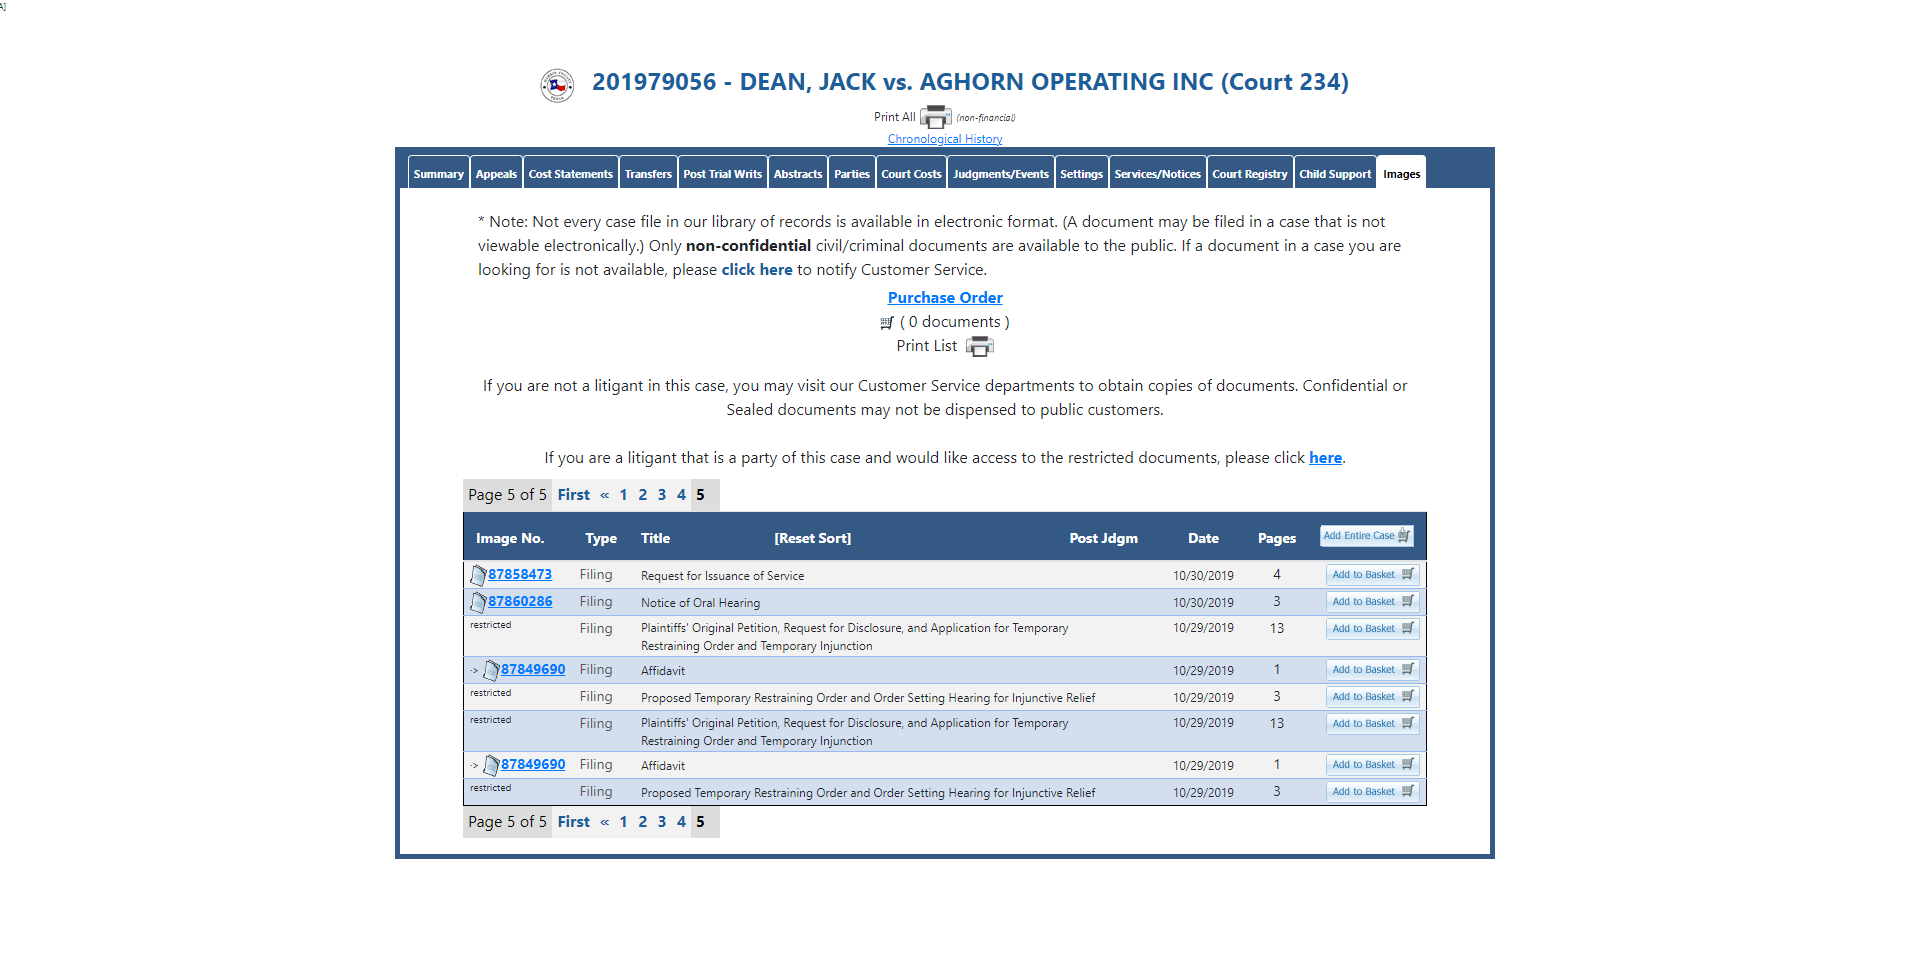Open the Purchase Order link
The height and width of the screenshot is (969, 1920).
point(945,298)
